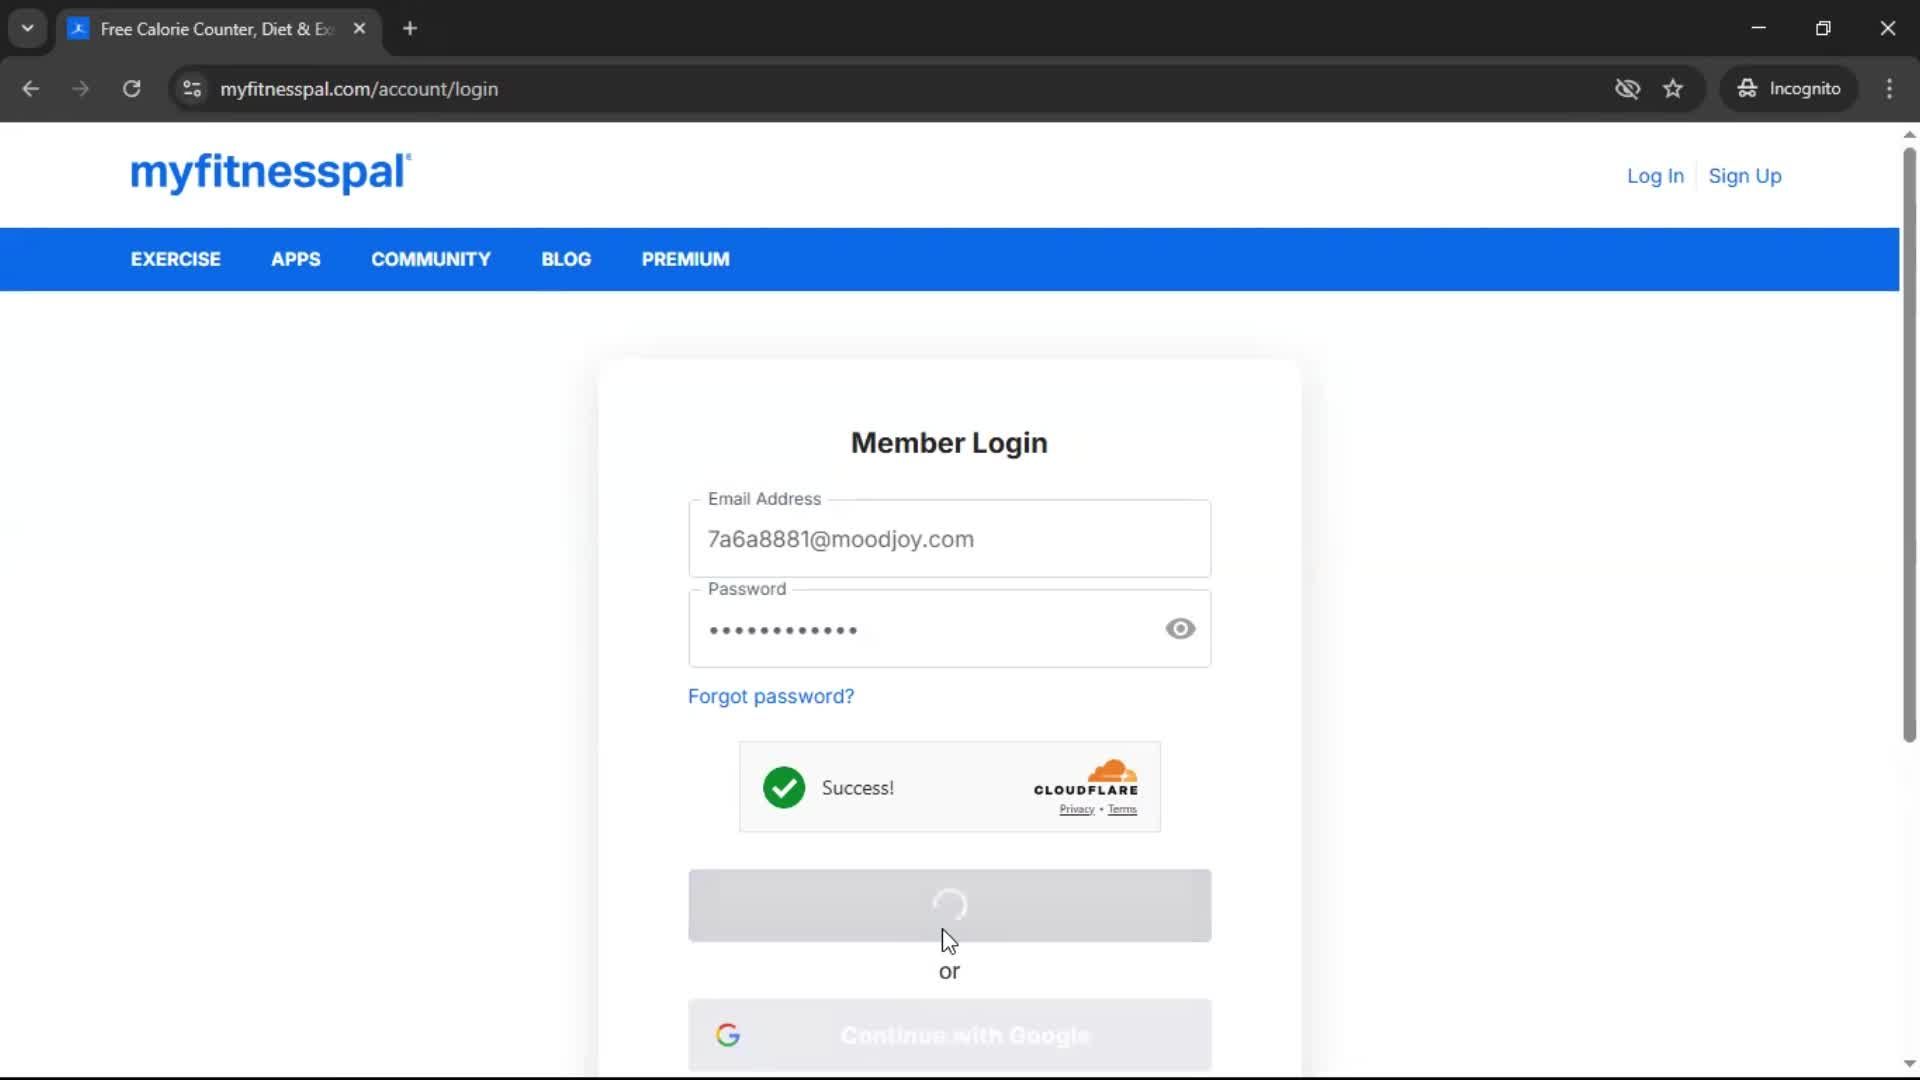Click Continue with Google button
The width and height of the screenshot is (1920, 1080).
(x=950, y=1035)
